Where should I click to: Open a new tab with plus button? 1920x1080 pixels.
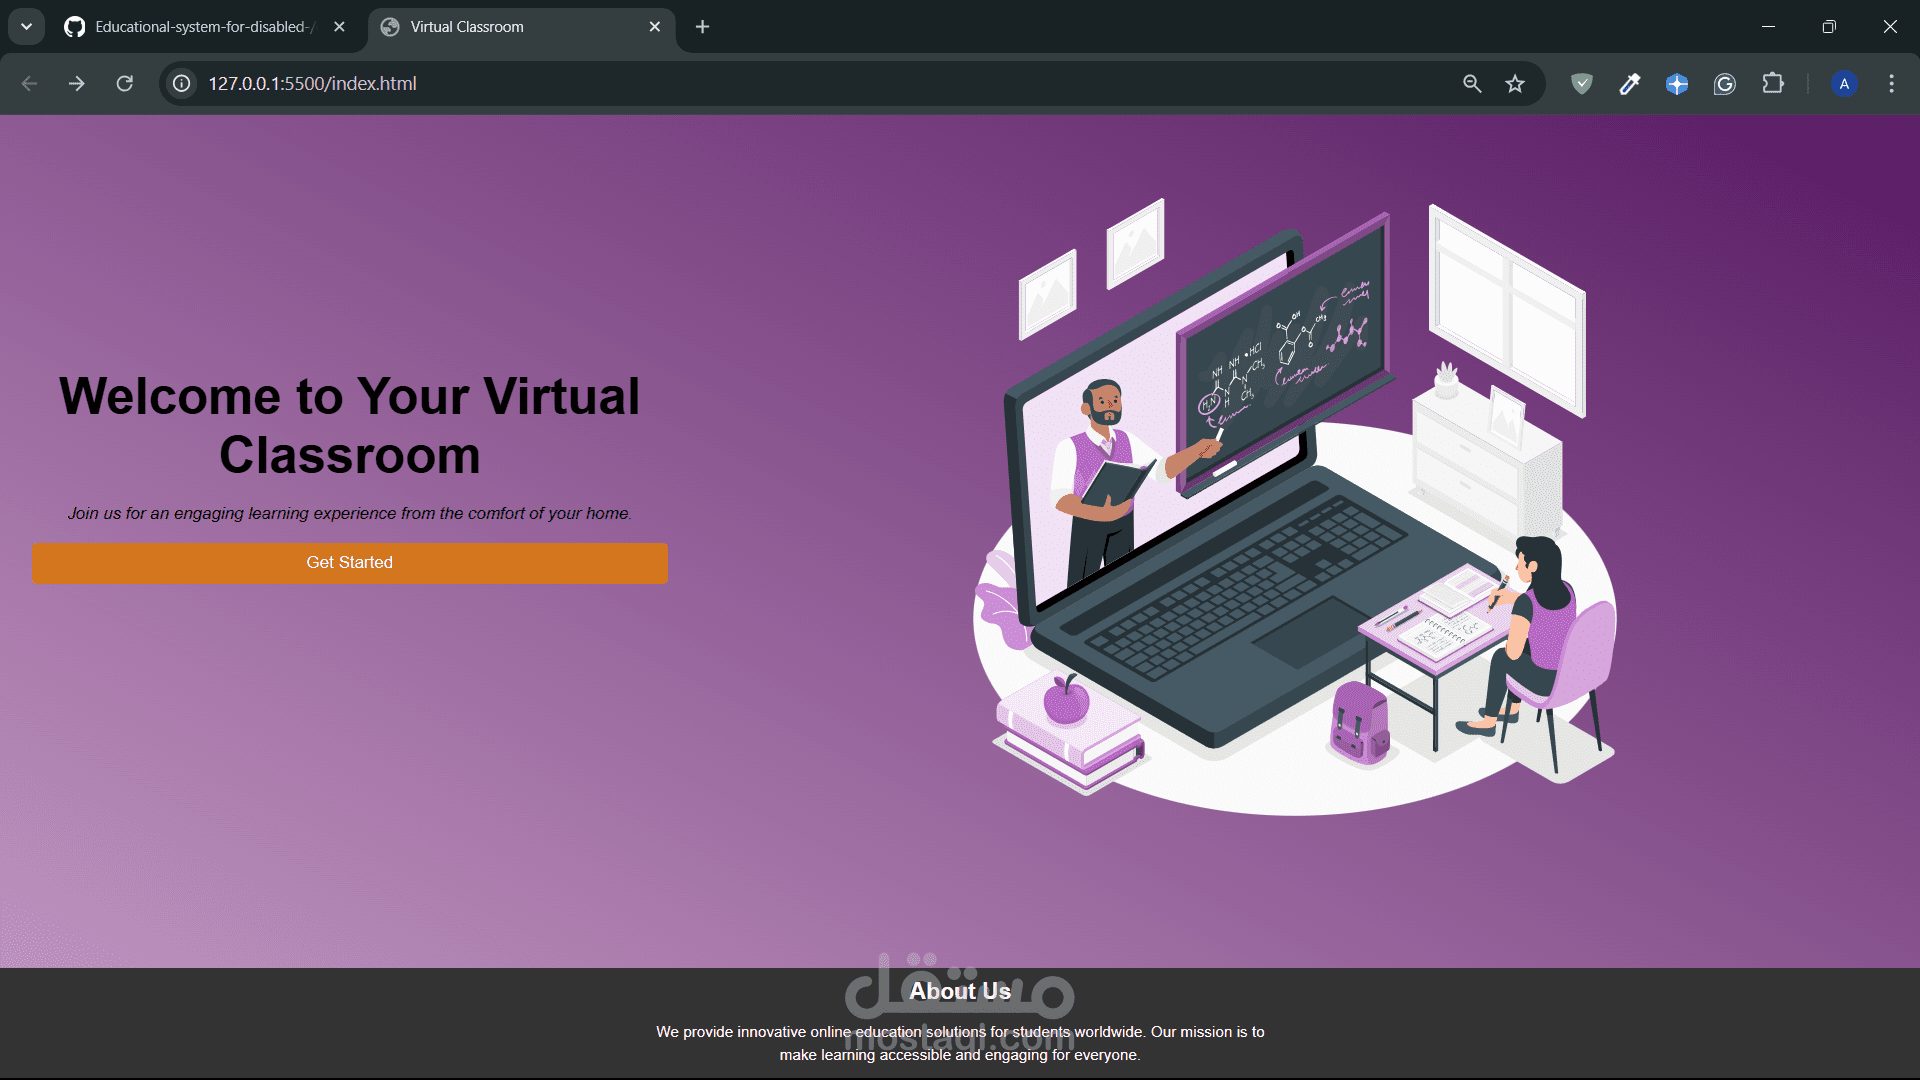[702, 27]
